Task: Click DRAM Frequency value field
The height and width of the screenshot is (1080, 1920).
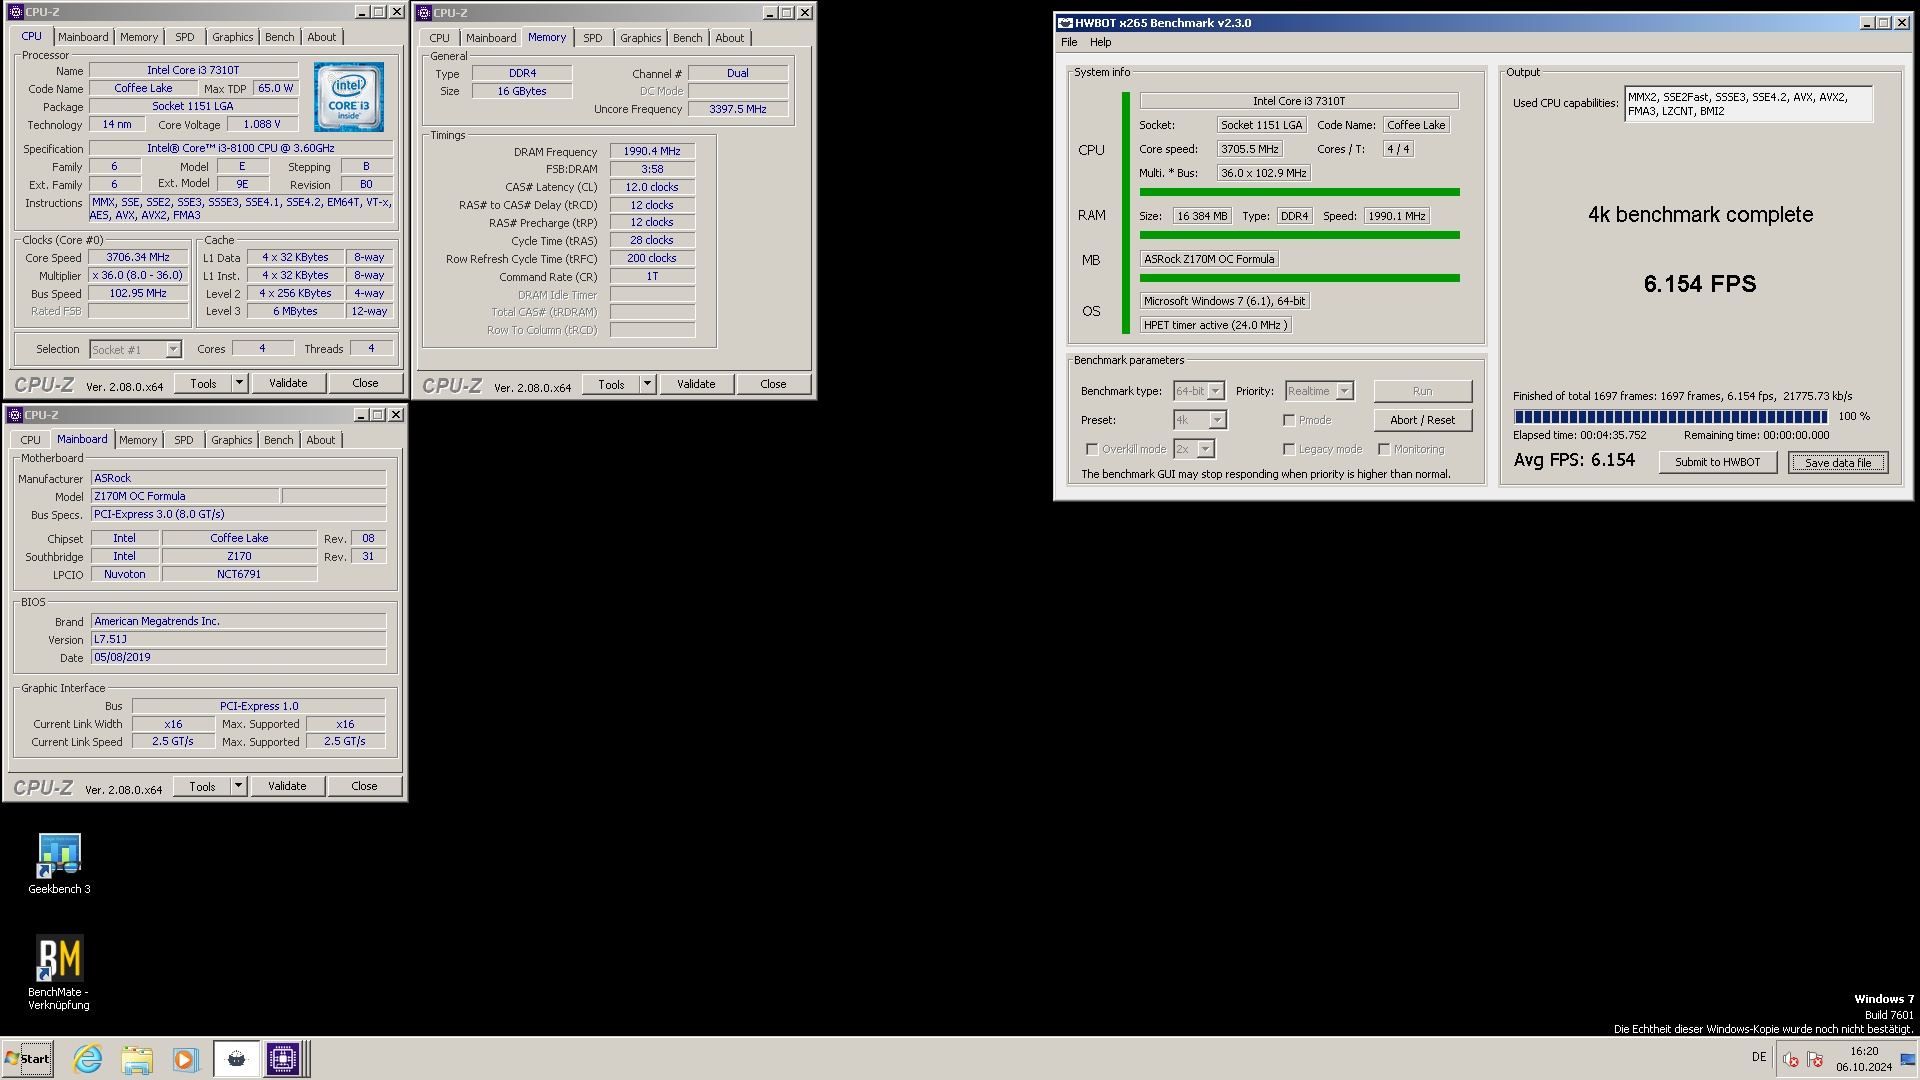Action: [652, 151]
